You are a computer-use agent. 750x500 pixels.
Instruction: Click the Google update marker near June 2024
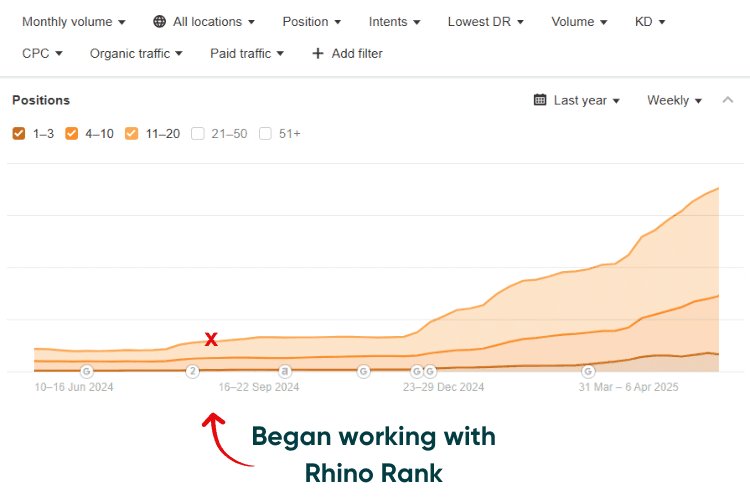(x=86, y=371)
